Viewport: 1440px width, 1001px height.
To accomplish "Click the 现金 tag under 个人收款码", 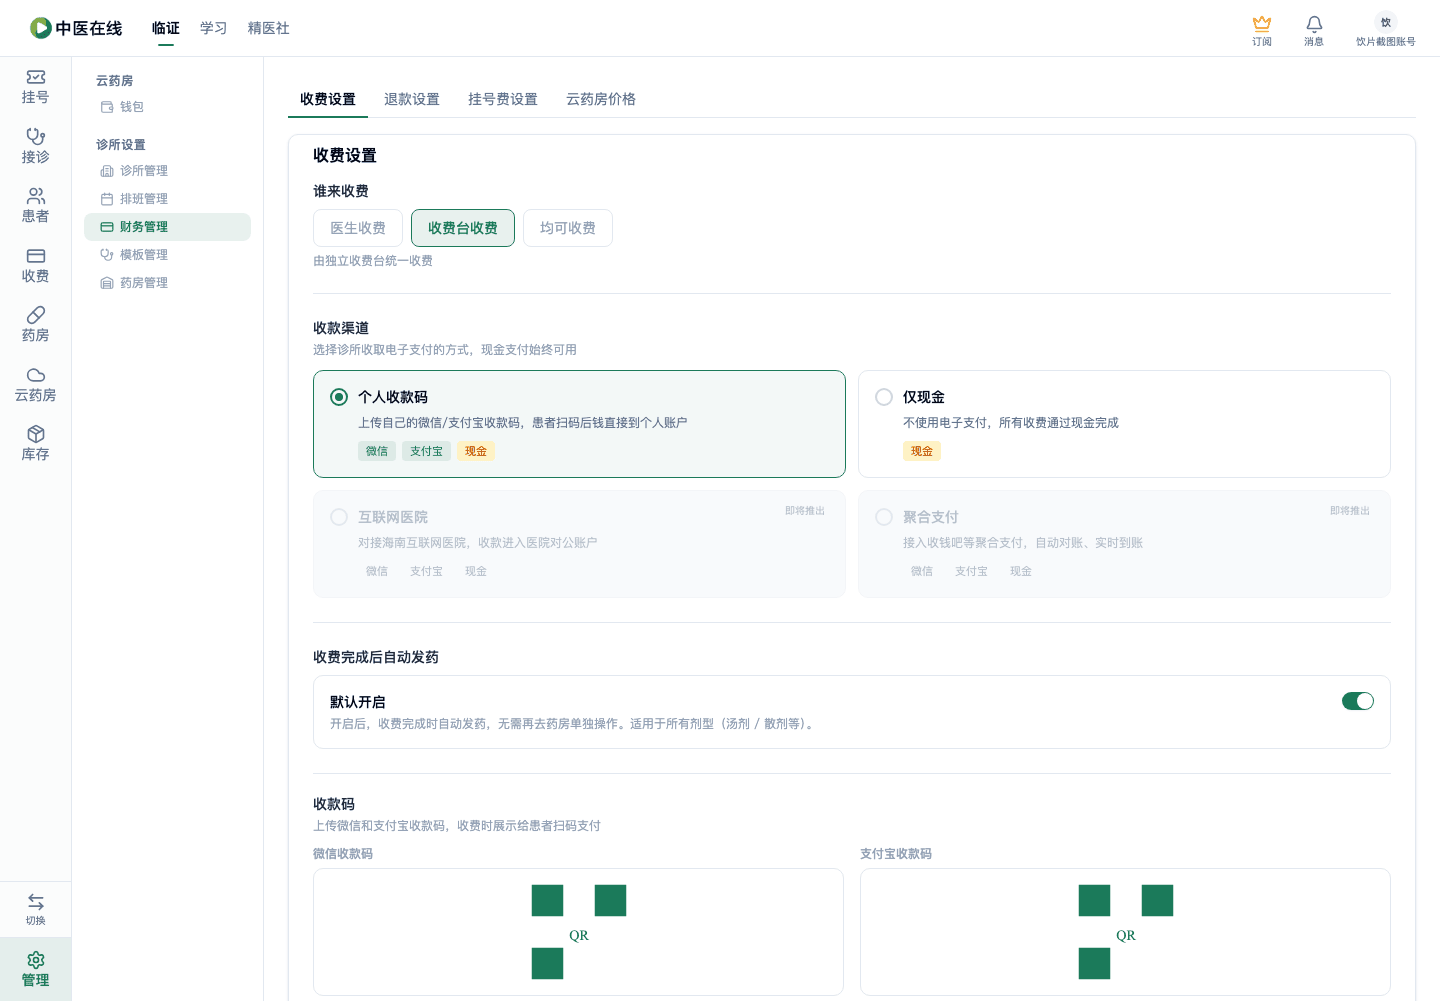I will tap(476, 451).
